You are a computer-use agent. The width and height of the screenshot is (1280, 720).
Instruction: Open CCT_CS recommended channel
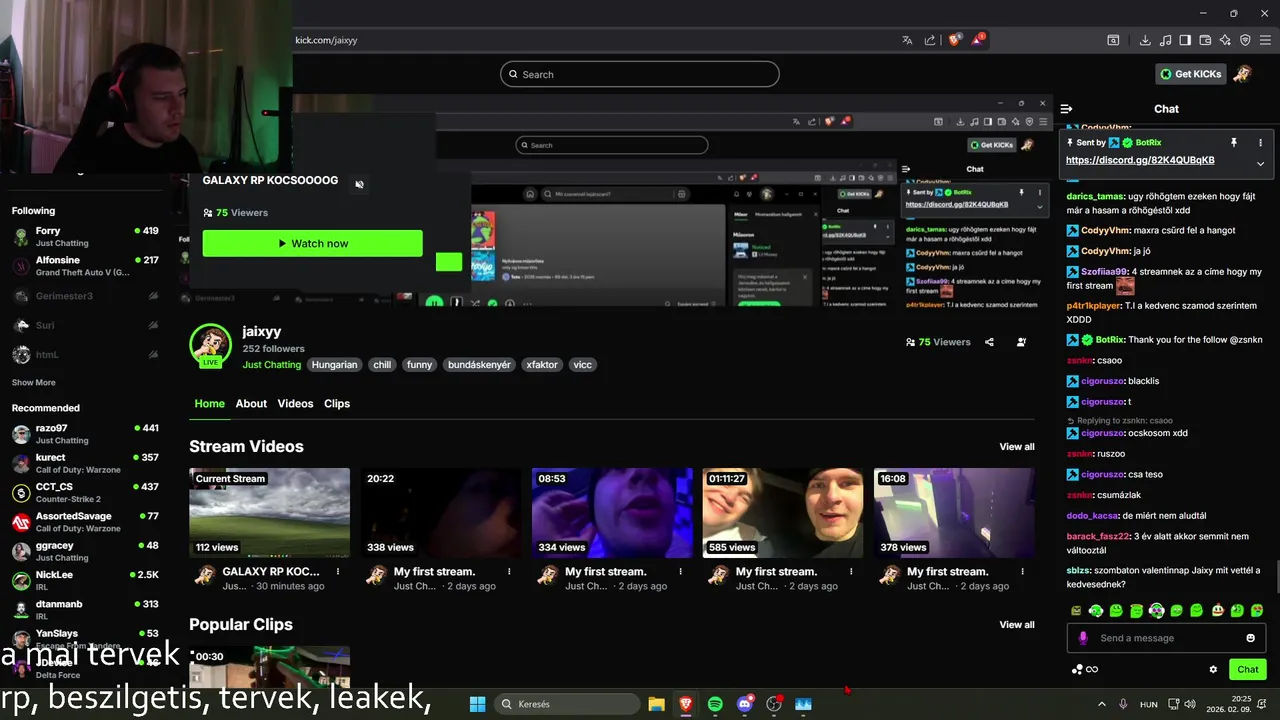tap(85, 493)
